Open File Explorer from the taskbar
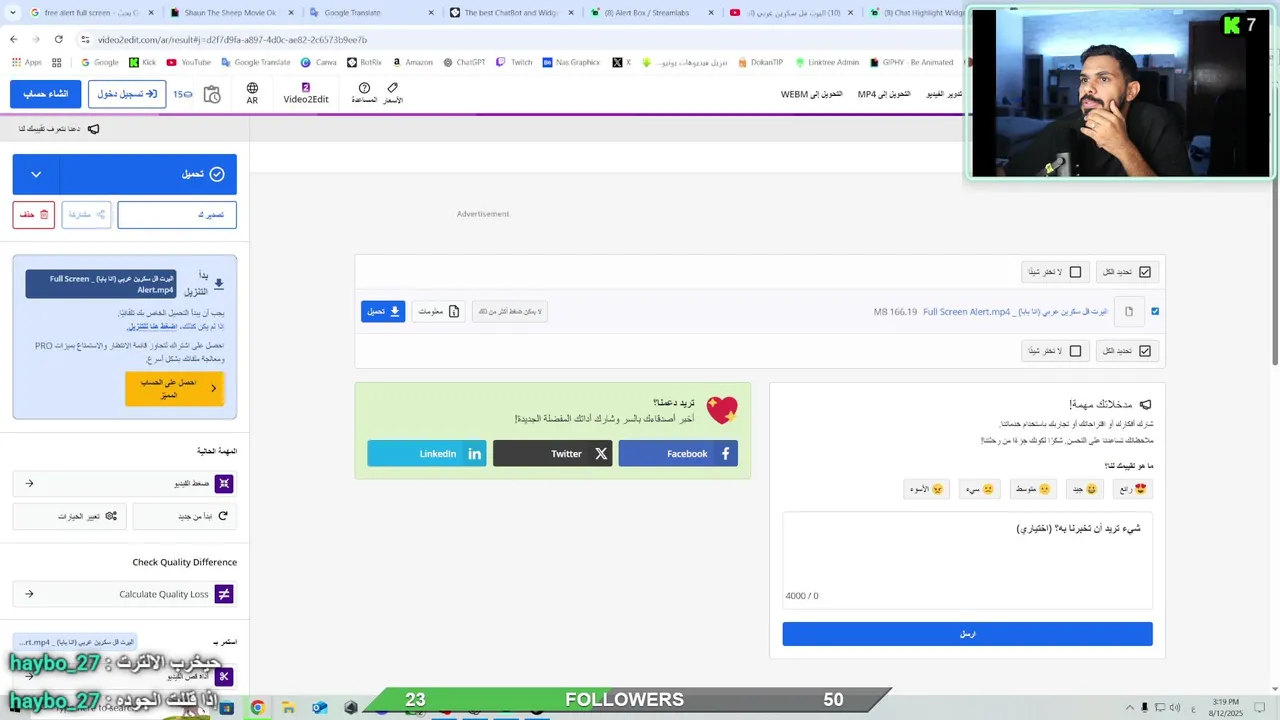The width and height of the screenshot is (1280, 720). coord(288,708)
